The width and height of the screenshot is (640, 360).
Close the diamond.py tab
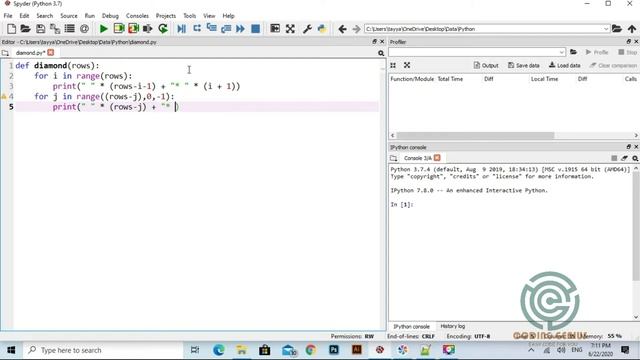[51, 52]
